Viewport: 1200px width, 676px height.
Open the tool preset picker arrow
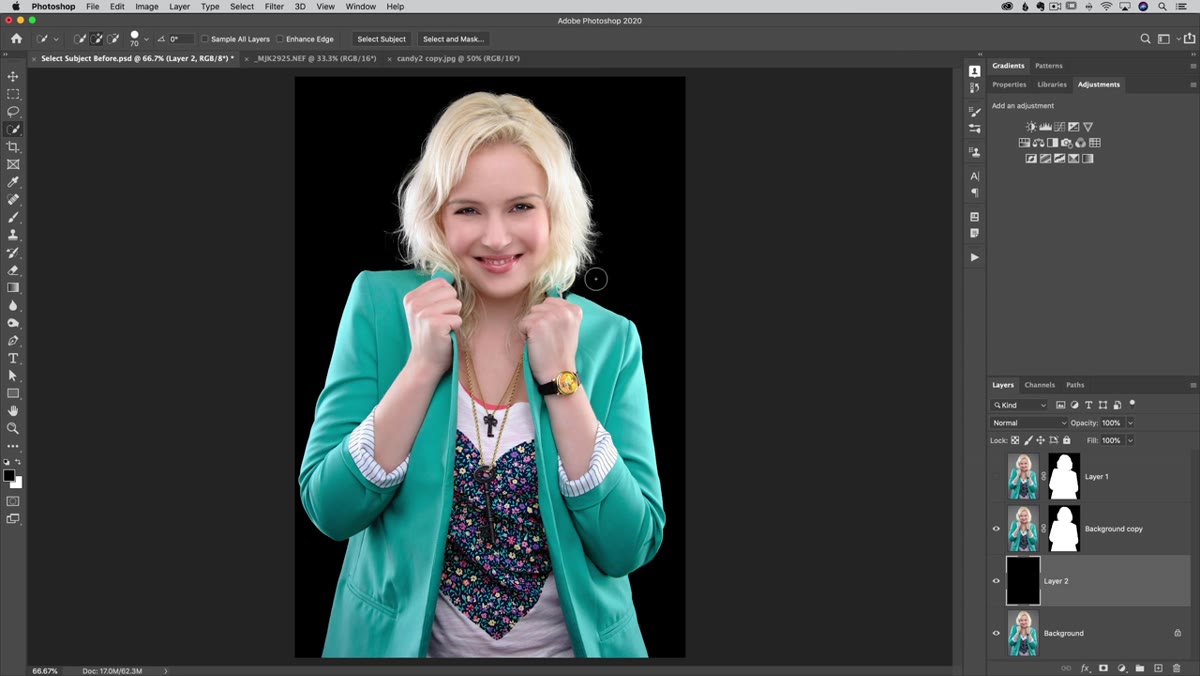coord(56,39)
